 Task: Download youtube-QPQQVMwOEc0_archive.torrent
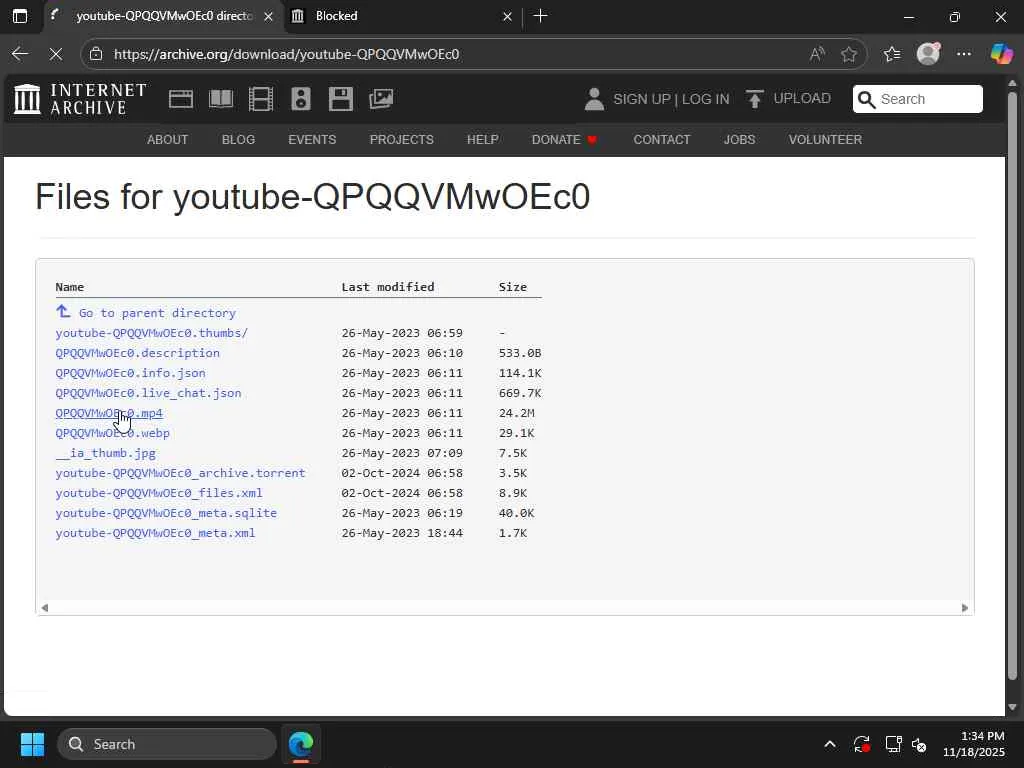(x=180, y=473)
